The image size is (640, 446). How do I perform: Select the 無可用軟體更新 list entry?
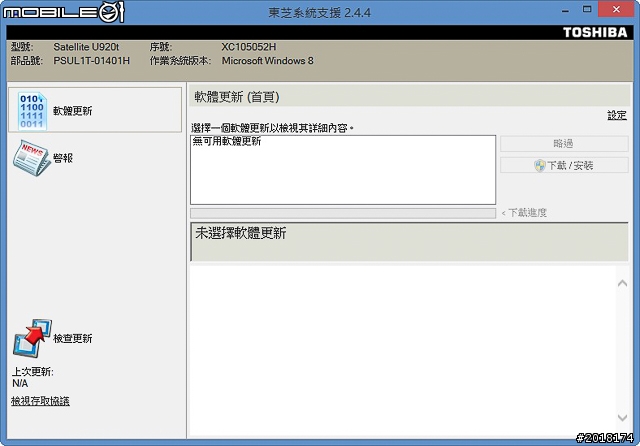coord(227,142)
